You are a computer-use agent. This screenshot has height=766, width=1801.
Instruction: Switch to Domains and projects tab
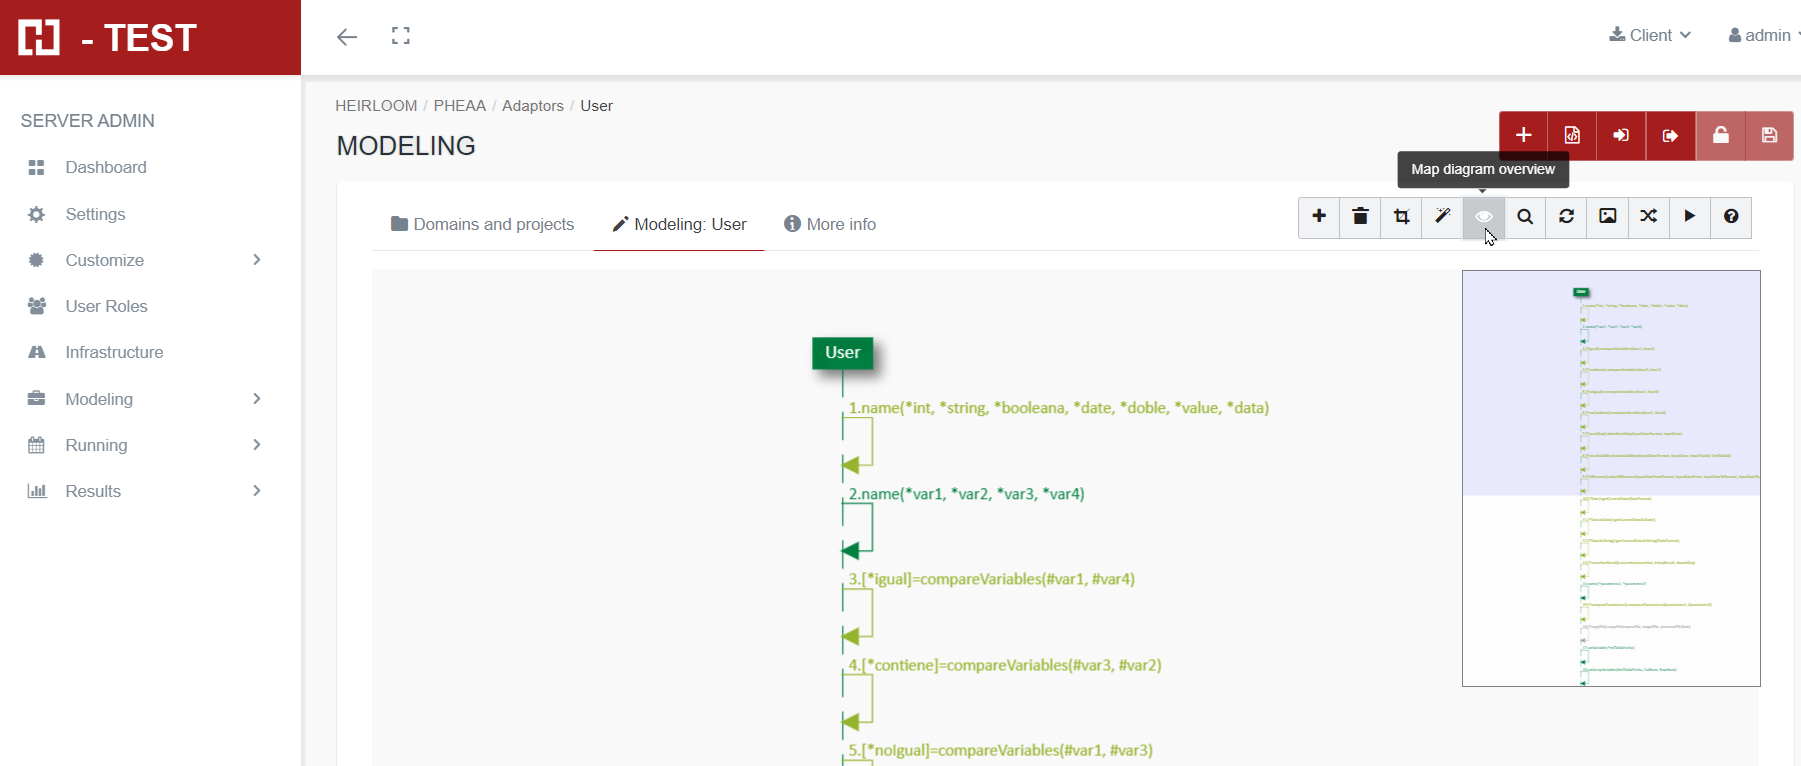click(x=483, y=225)
